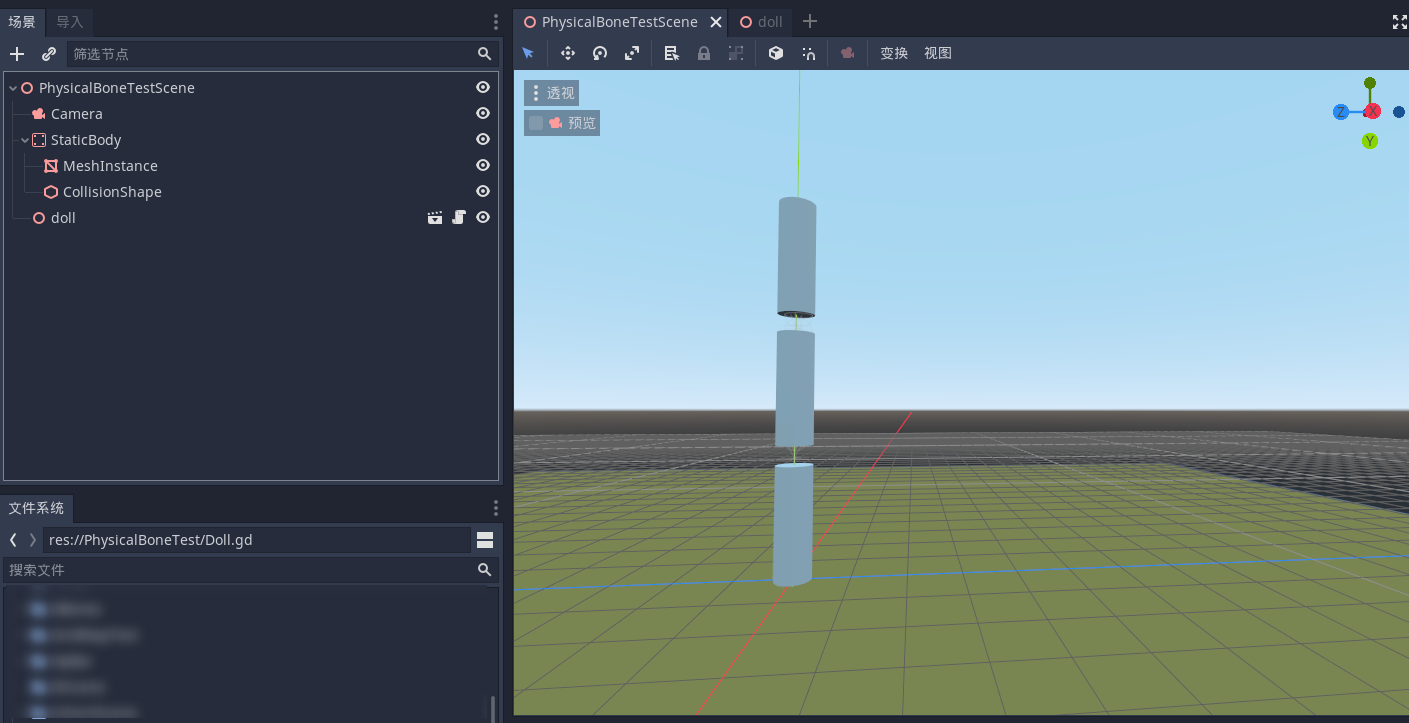Select the top cylinder in viewport
1409x723 pixels.
click(797, 257)
